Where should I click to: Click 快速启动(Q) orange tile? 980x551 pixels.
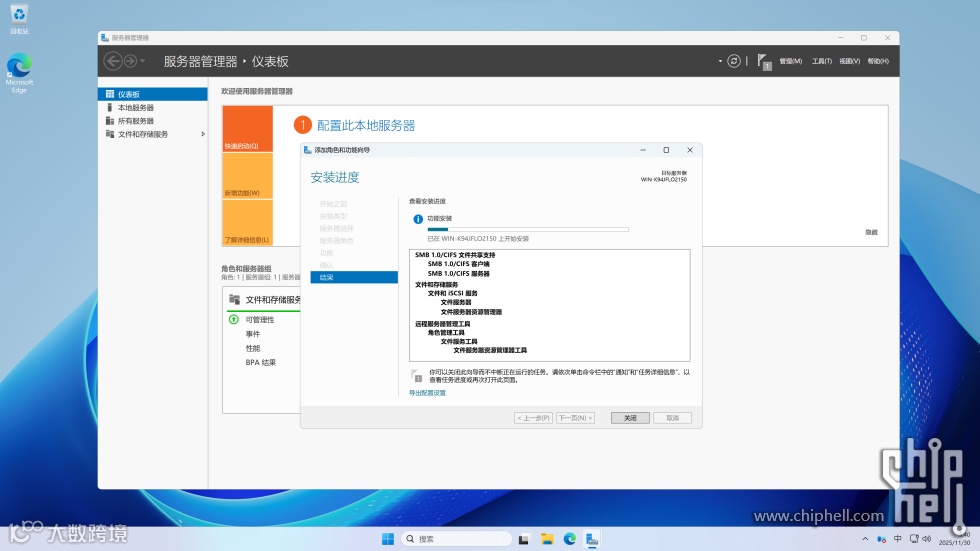click(x=248, y=129)
